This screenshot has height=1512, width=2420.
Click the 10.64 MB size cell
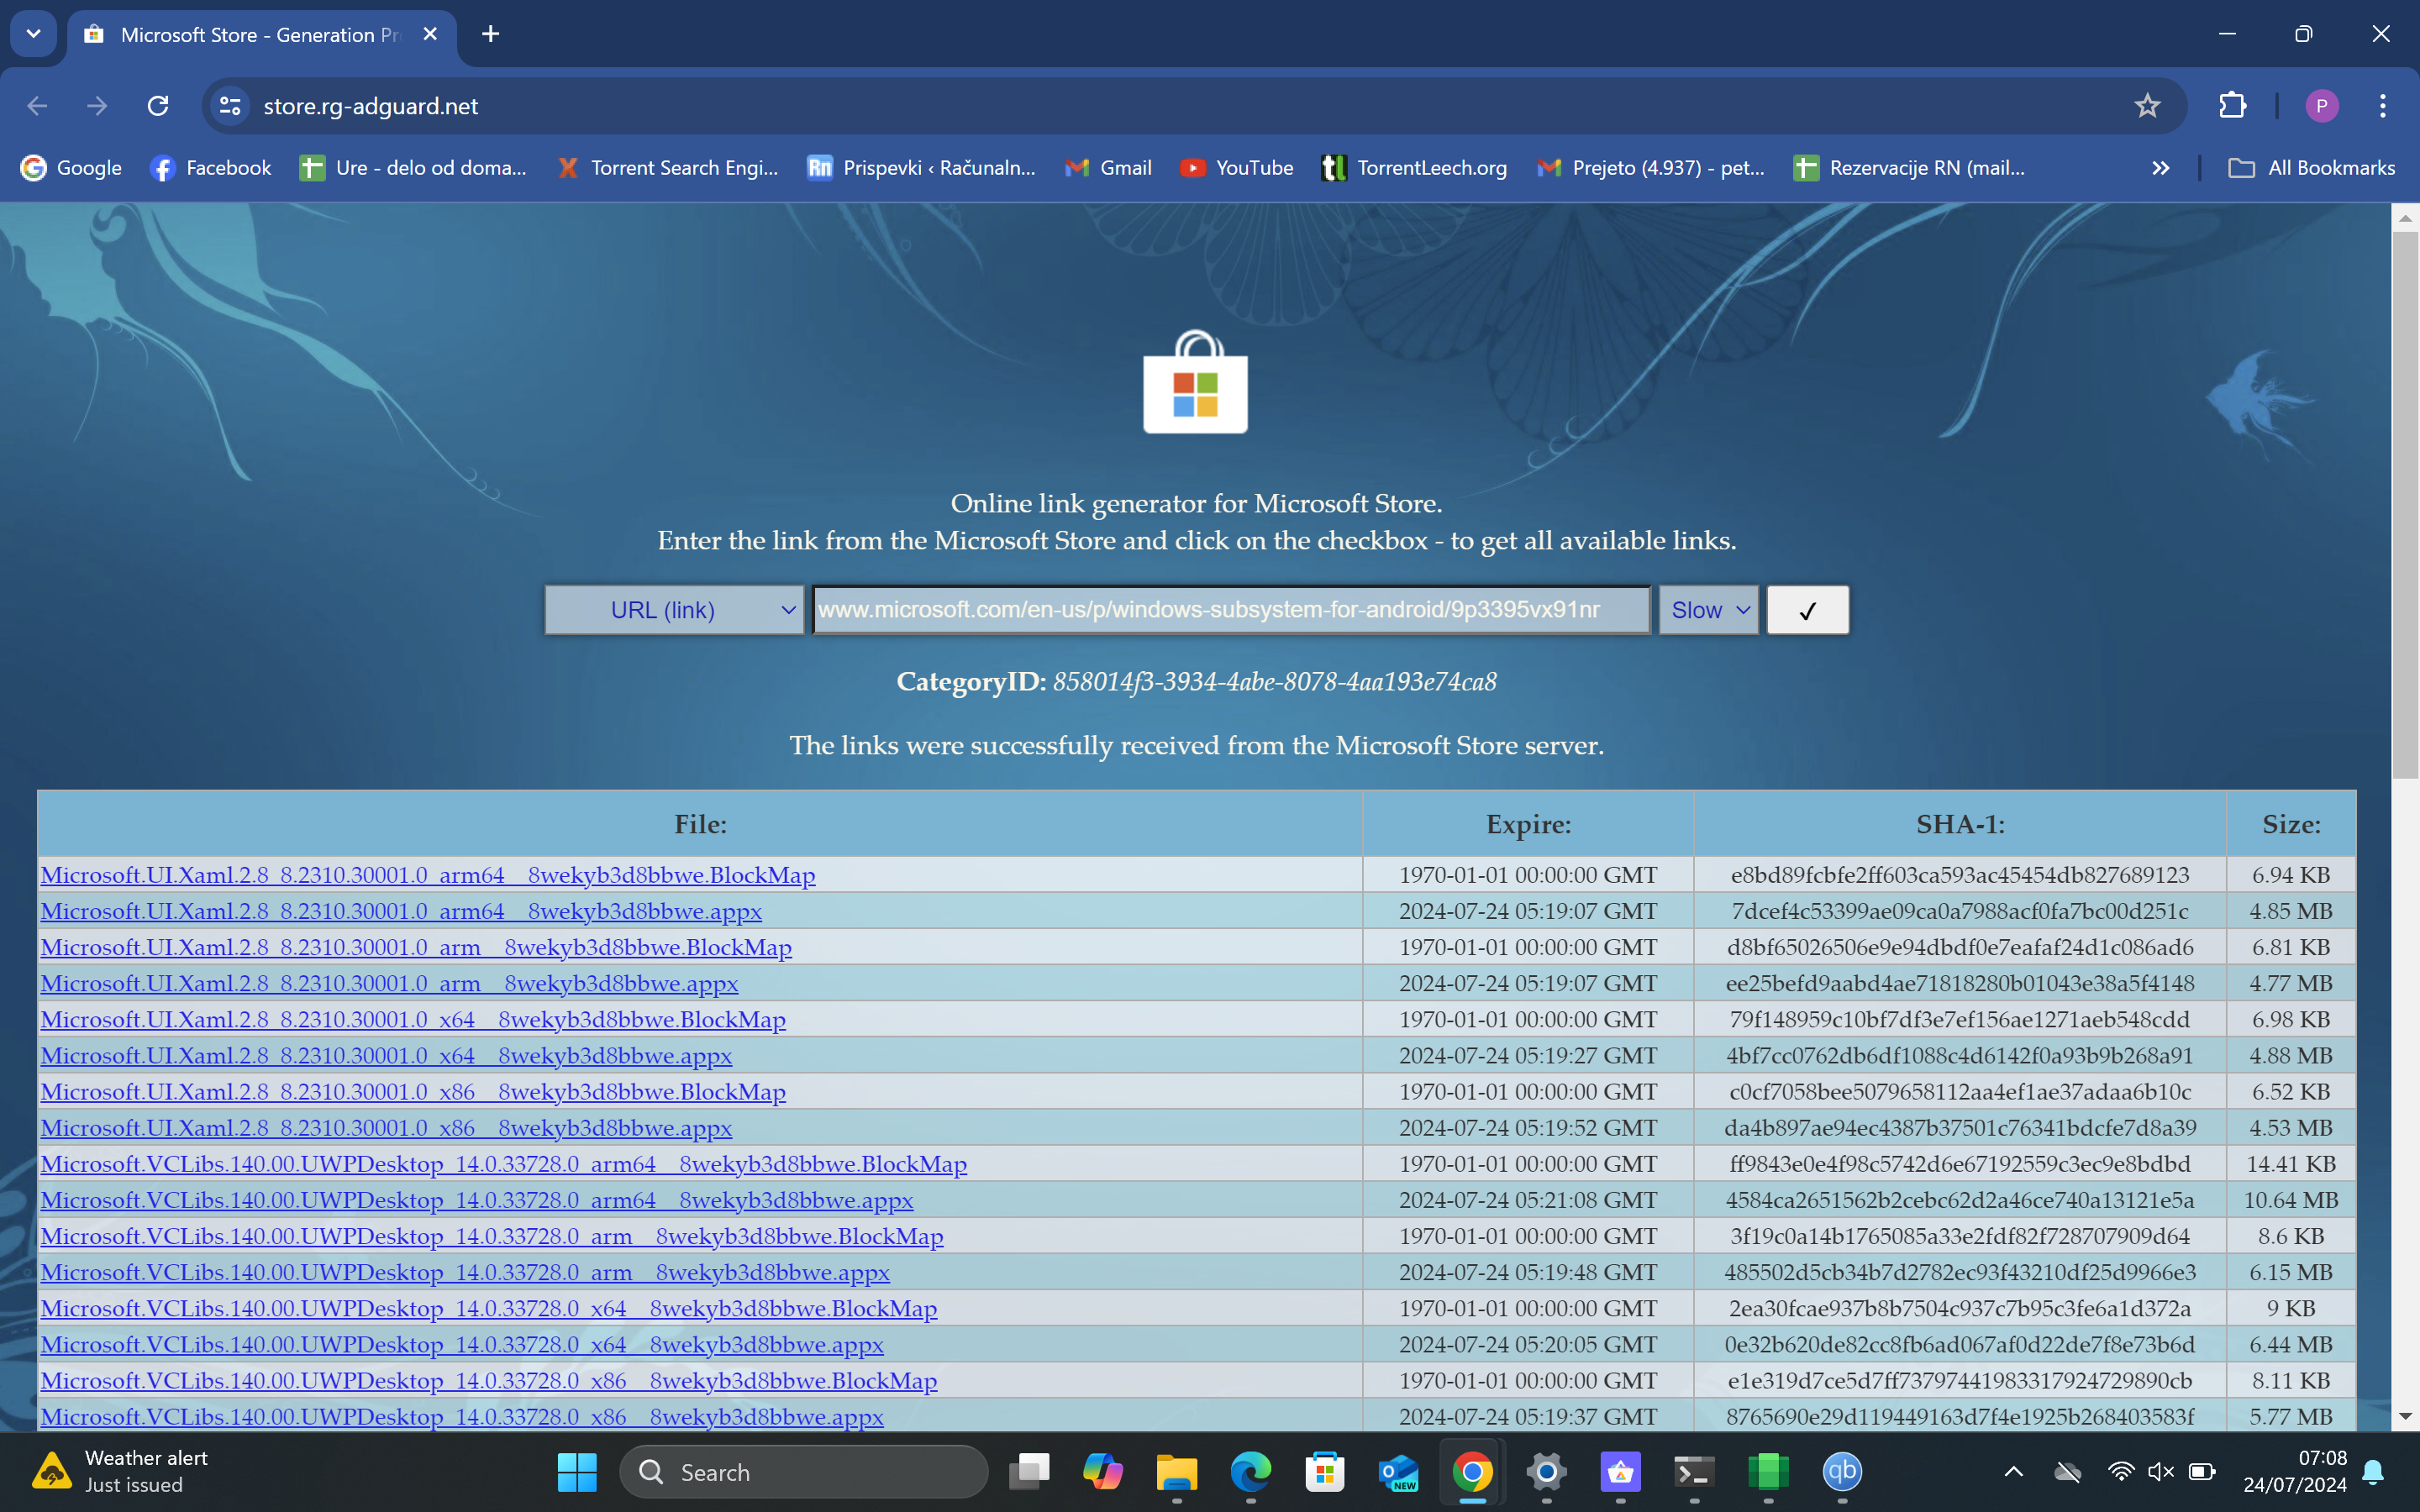click(x=2291, y=1200)
